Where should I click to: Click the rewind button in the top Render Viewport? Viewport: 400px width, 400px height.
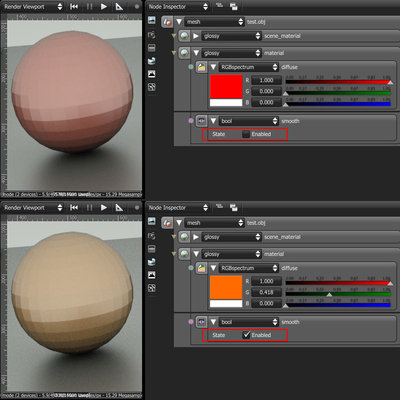pos(74,7)
